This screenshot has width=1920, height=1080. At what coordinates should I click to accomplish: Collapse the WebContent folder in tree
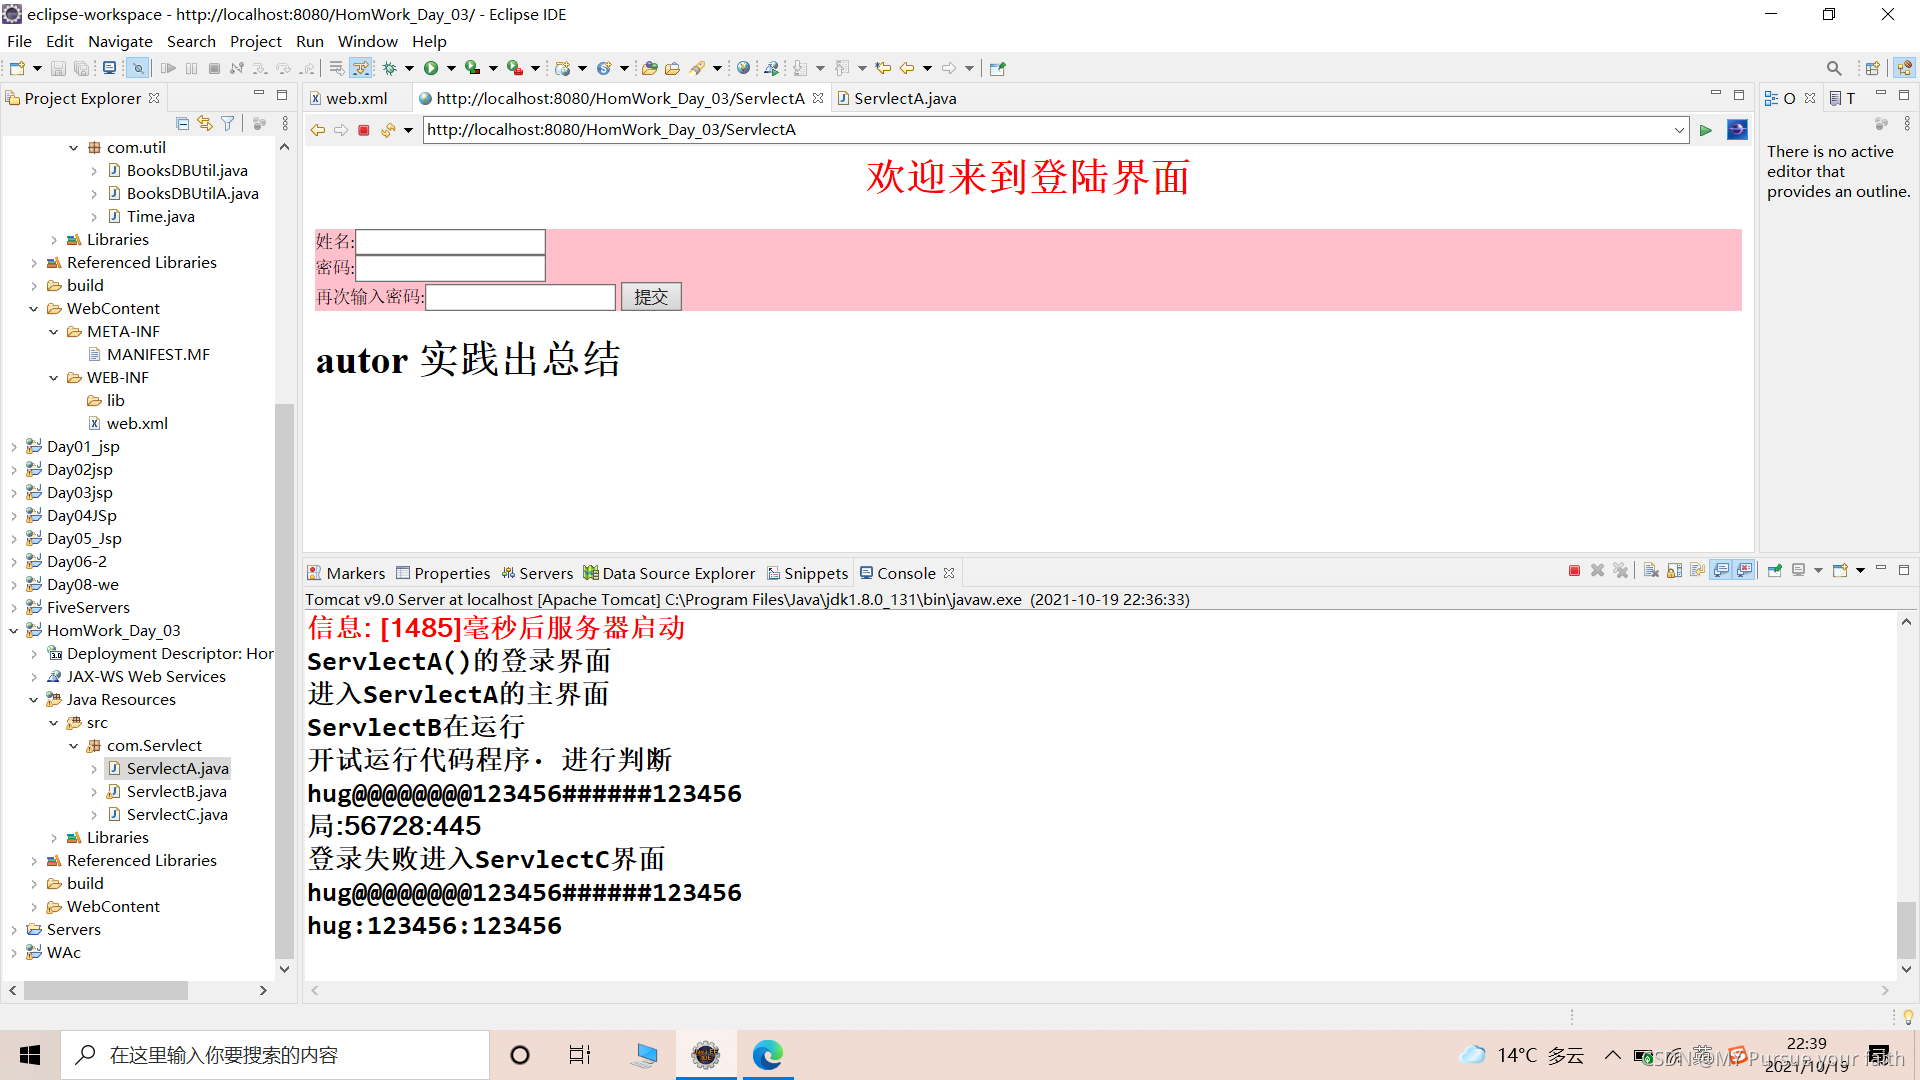click(34, 309)
